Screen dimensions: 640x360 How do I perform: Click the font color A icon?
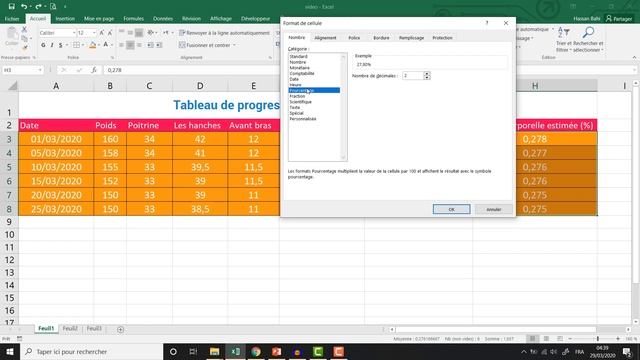point(106,45)
